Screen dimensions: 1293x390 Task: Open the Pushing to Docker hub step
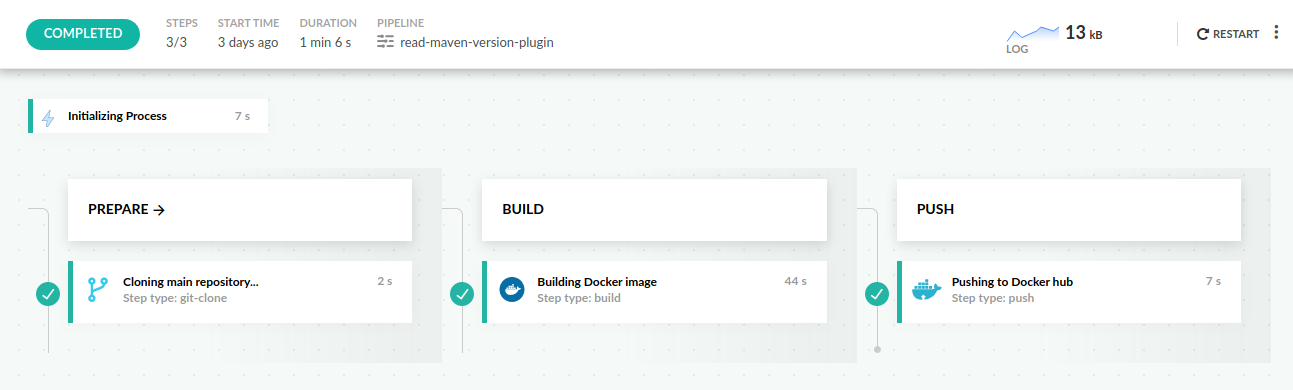click(x=1069, y=292)
